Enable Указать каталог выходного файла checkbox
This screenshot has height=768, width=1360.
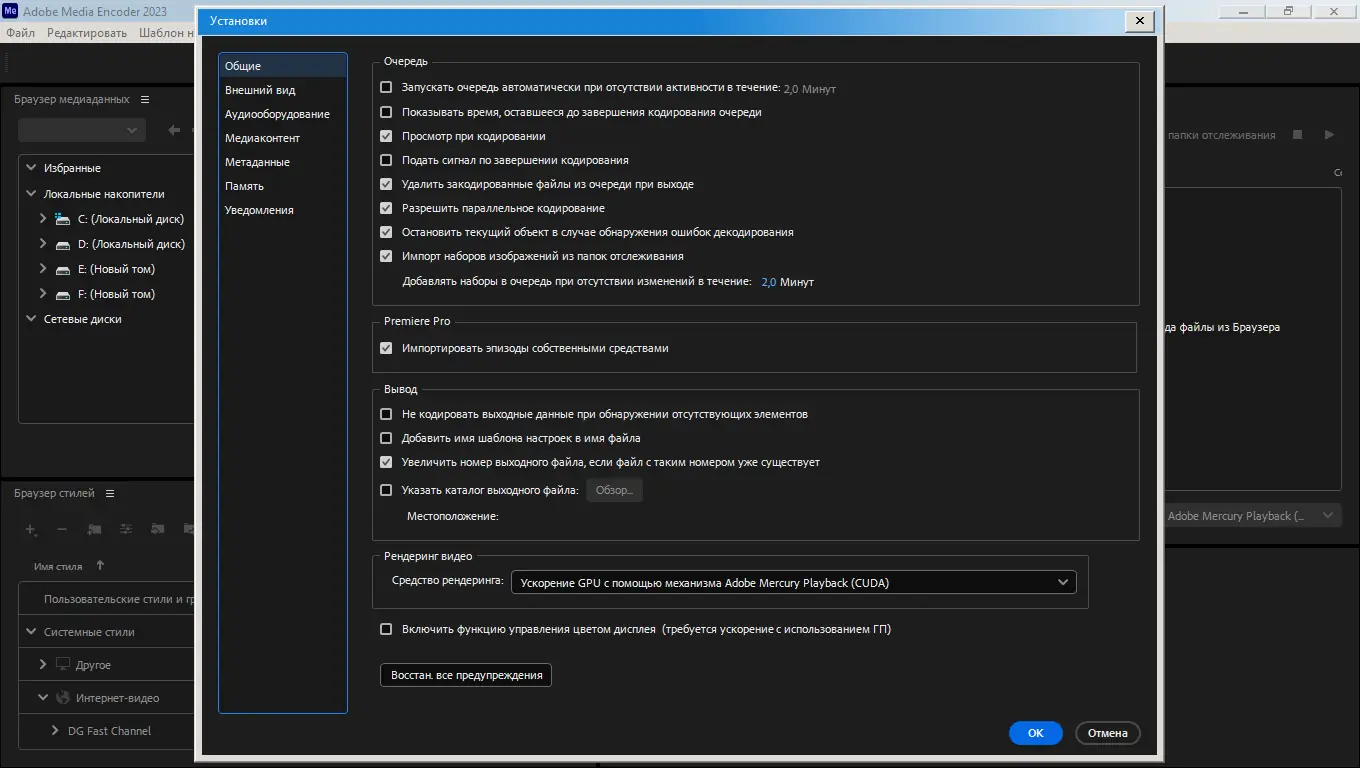pyautogui.click(x=386, y=490)
